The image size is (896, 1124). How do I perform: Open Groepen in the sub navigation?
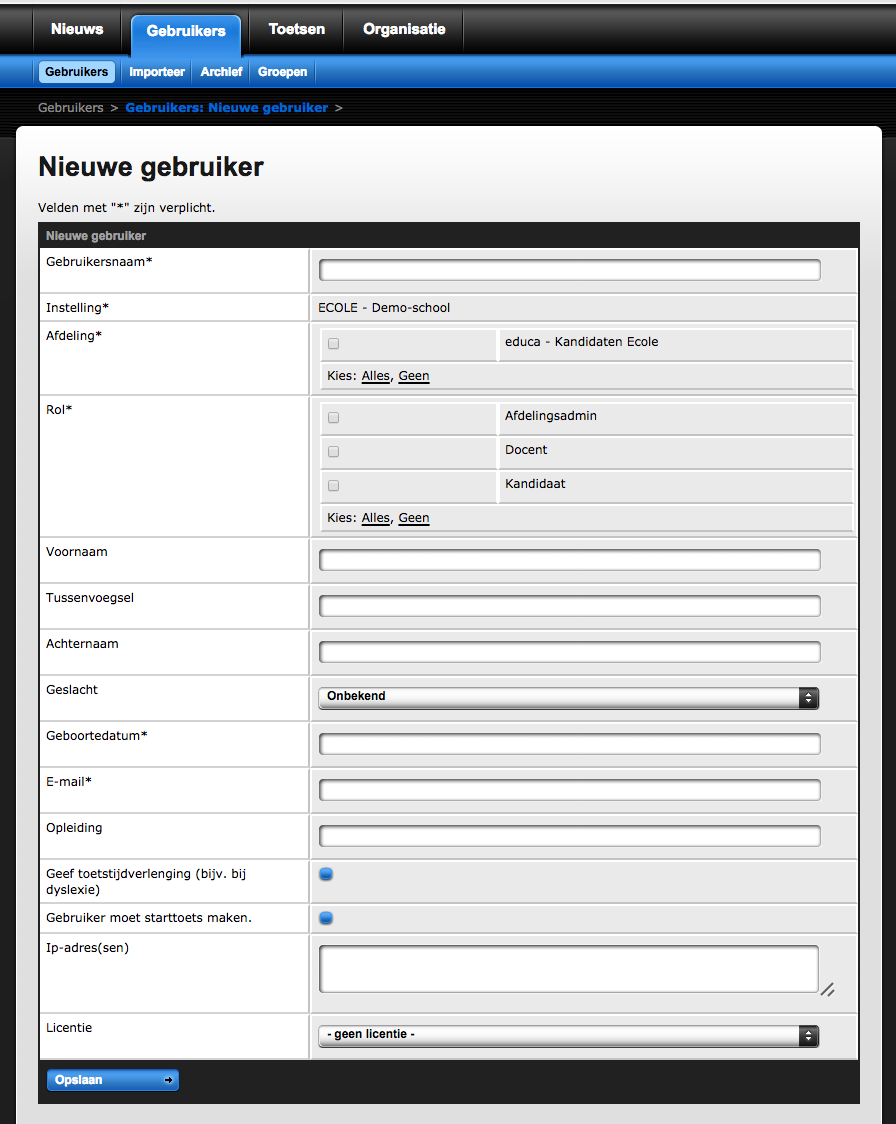(282, 72)
